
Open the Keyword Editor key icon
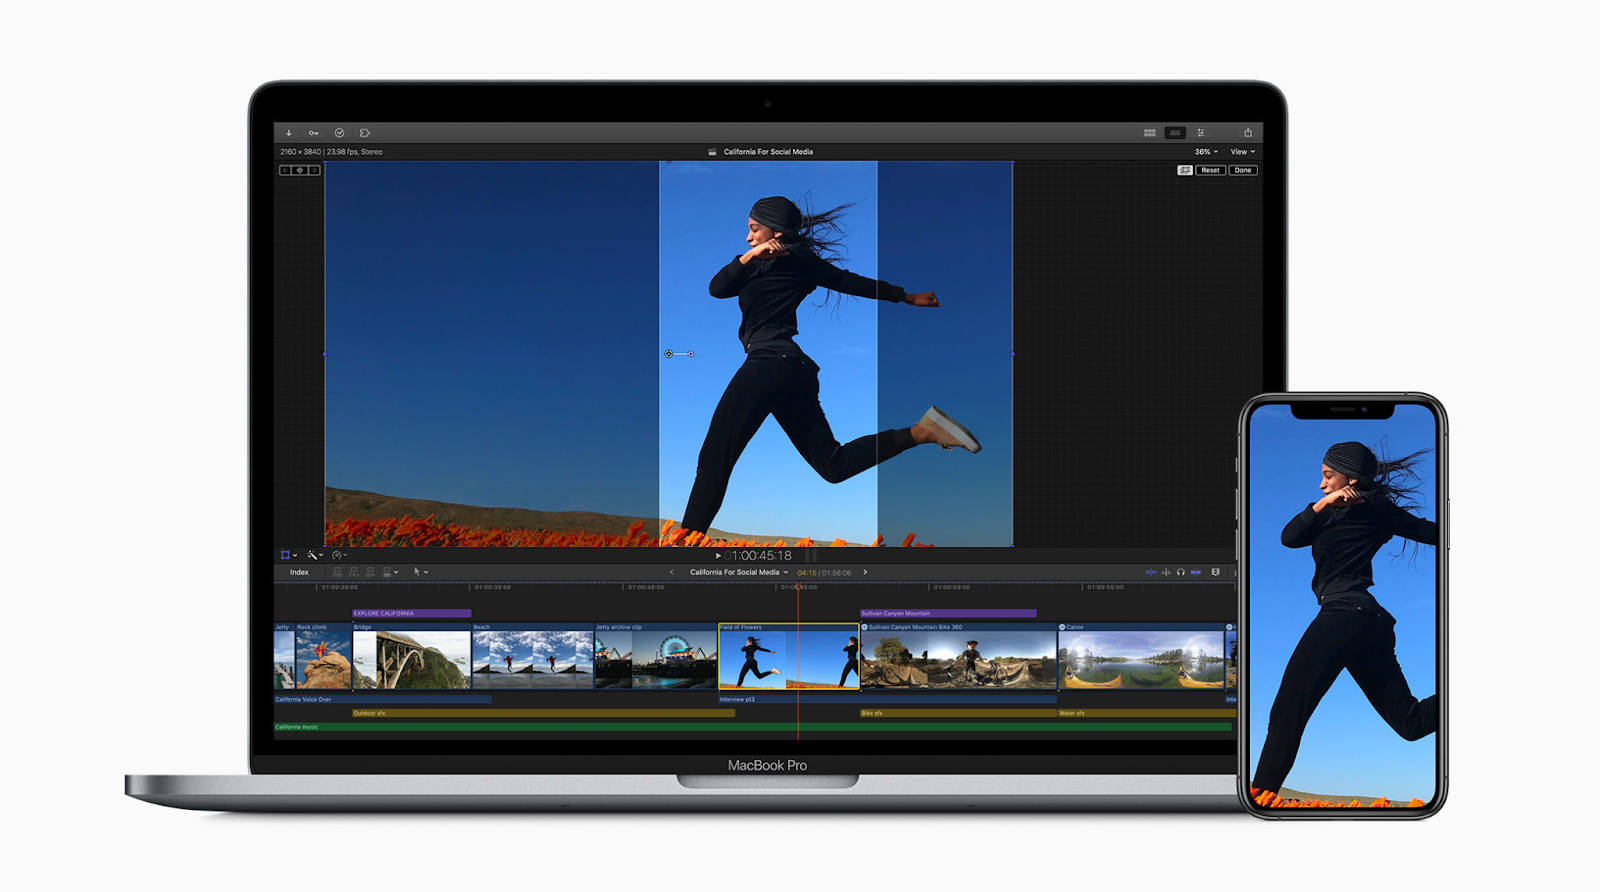pos(314,133)
